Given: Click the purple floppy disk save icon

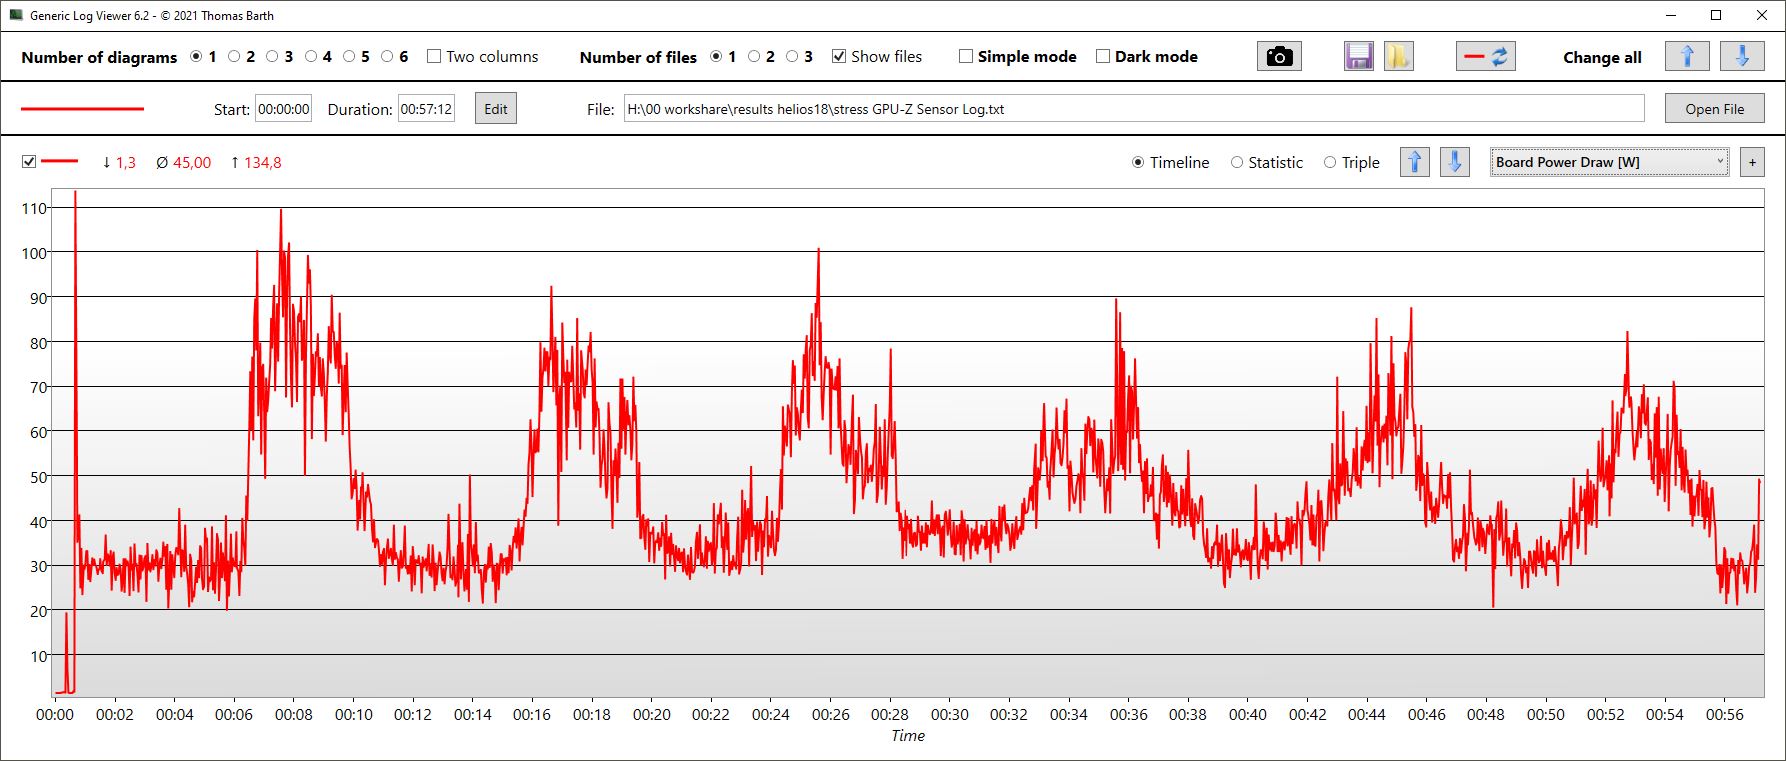Looking at the screenshot, I should pos(1358,57).
